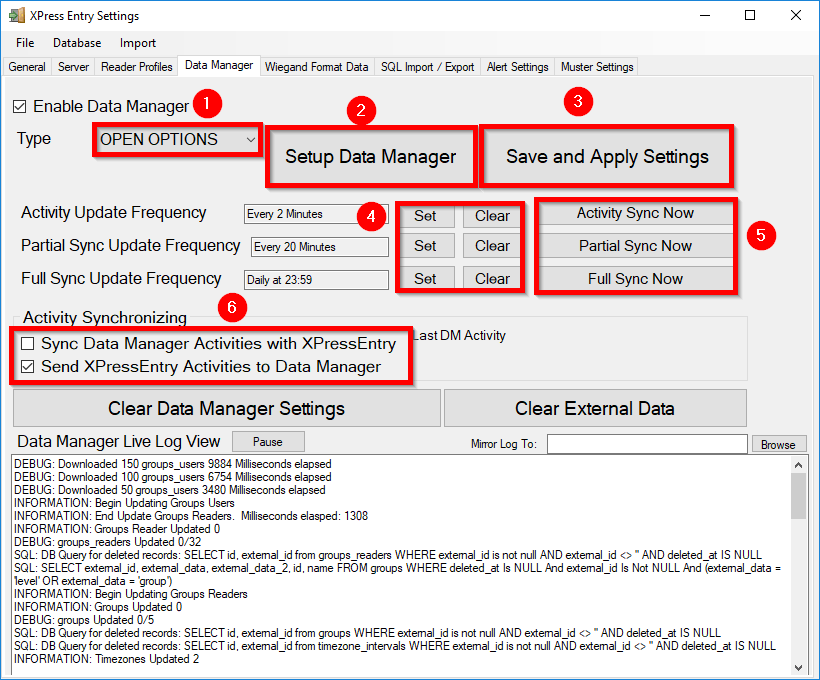Screen dimensions: 820x680
Task: Open the SQL Import / Export tab
Action: click(427, 67)
